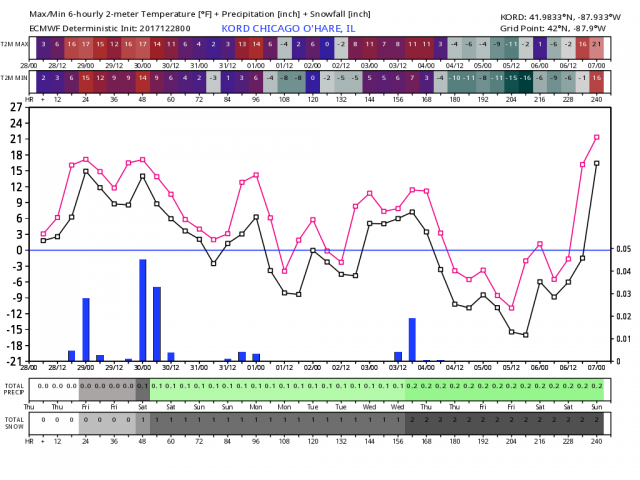
Task: Click the last pink max-temperature marker
Action: [597, 137]
